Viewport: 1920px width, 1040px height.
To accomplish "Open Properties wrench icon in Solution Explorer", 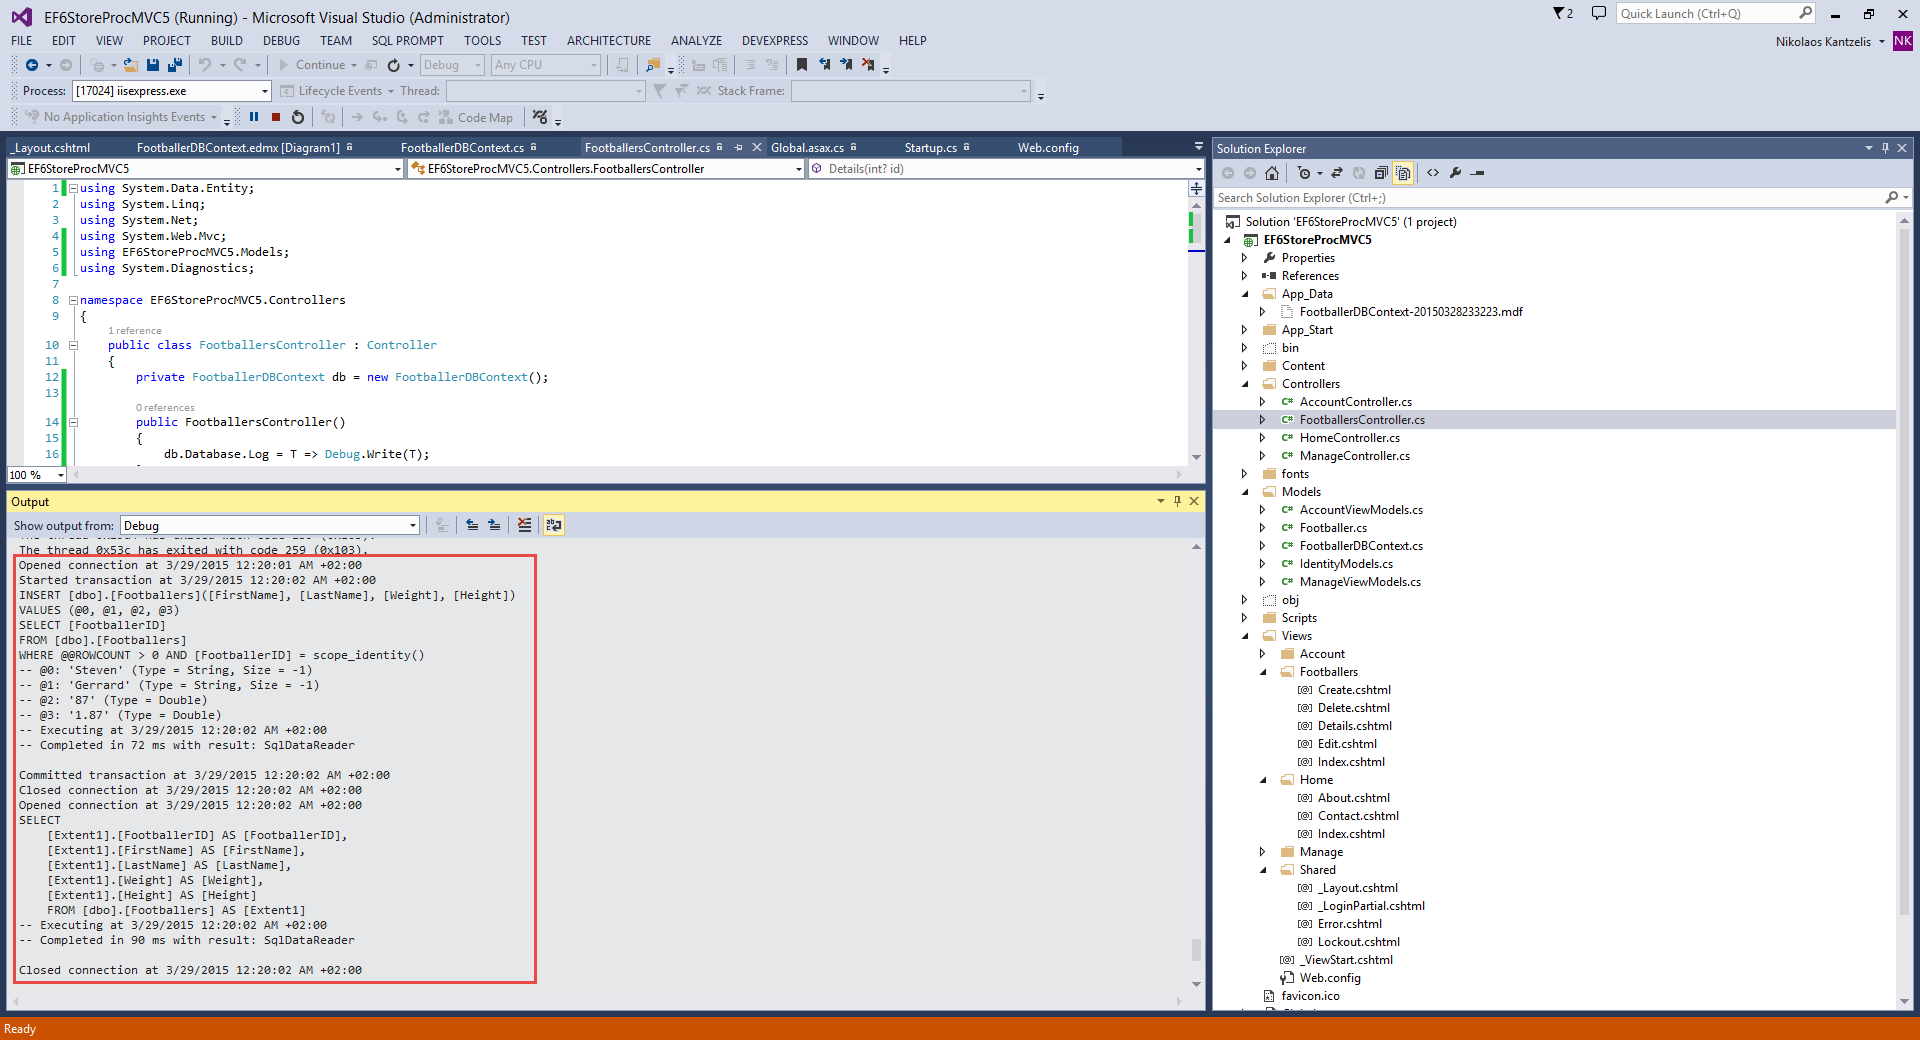I will (1455, 173).
